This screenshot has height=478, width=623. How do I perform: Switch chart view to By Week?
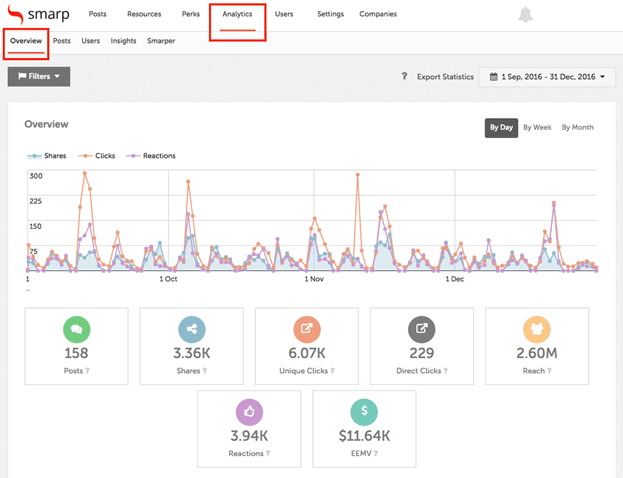[x=537, y=127]
